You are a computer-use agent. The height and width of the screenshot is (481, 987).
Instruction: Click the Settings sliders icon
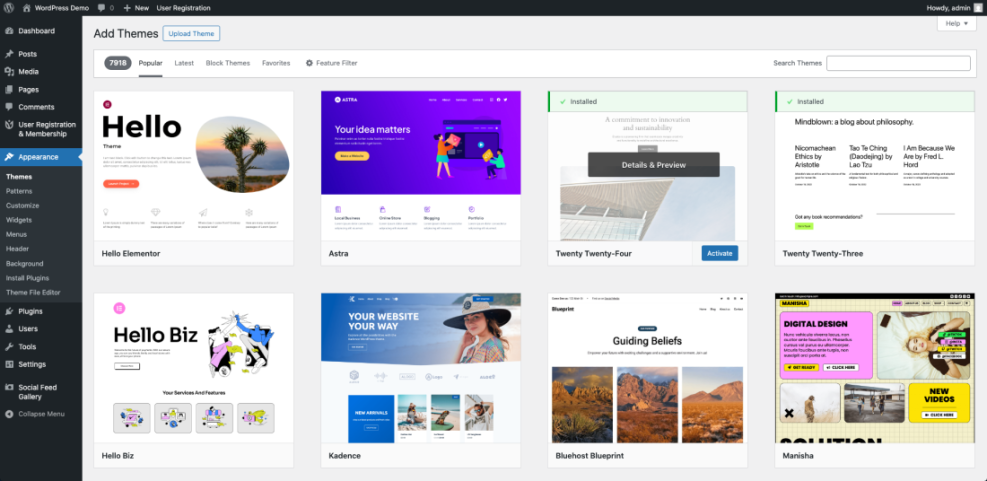(9, 364)
